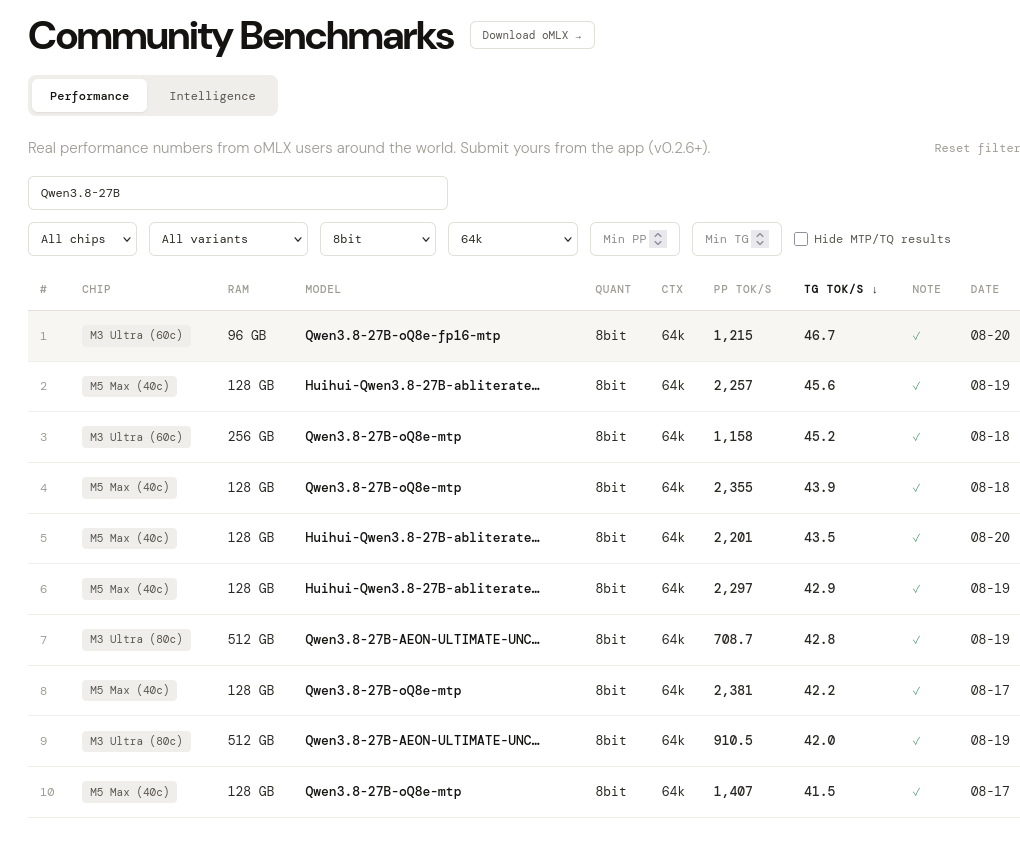Sort by CTX column header
This screenshot has height=841, width=1020.
[672, 289]
